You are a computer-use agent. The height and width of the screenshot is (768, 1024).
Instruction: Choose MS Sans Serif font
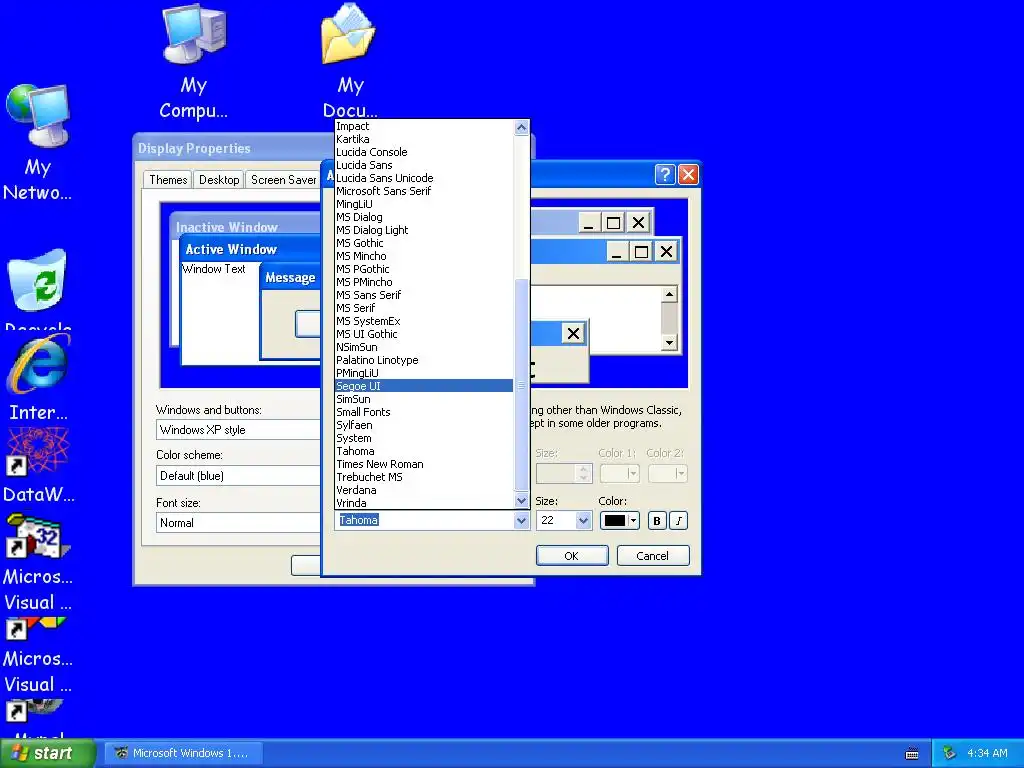tap(424, 295)
